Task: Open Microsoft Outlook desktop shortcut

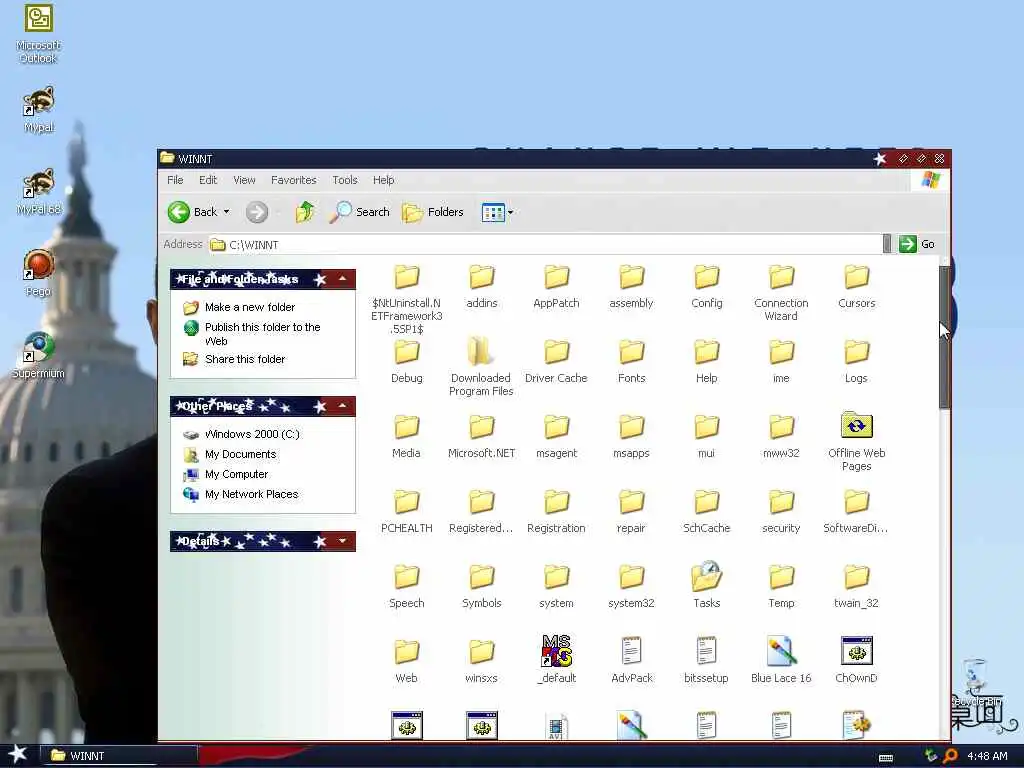Action: click(x=38, y=33)
